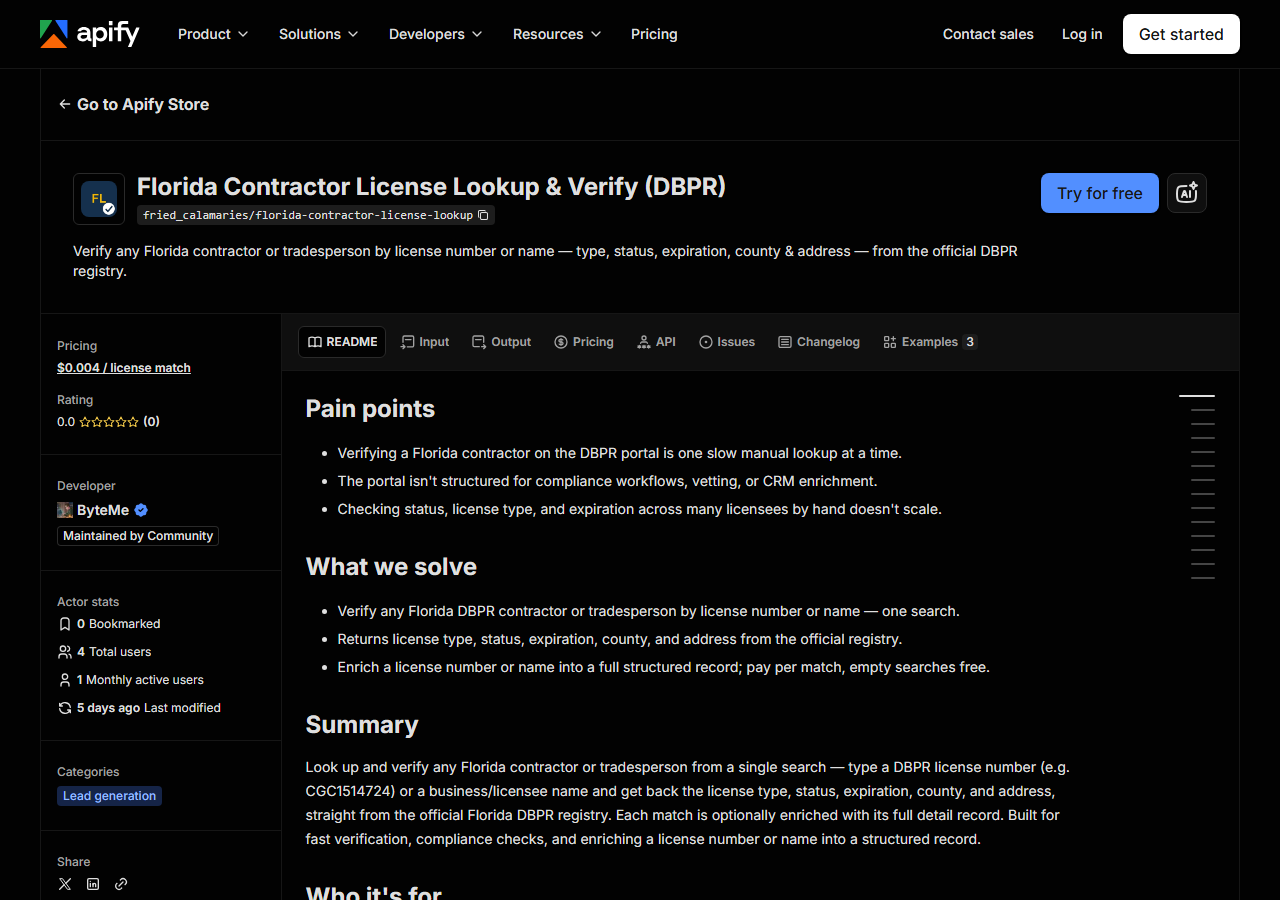Open the ByteMe developer profile

[x=103, y=510]
